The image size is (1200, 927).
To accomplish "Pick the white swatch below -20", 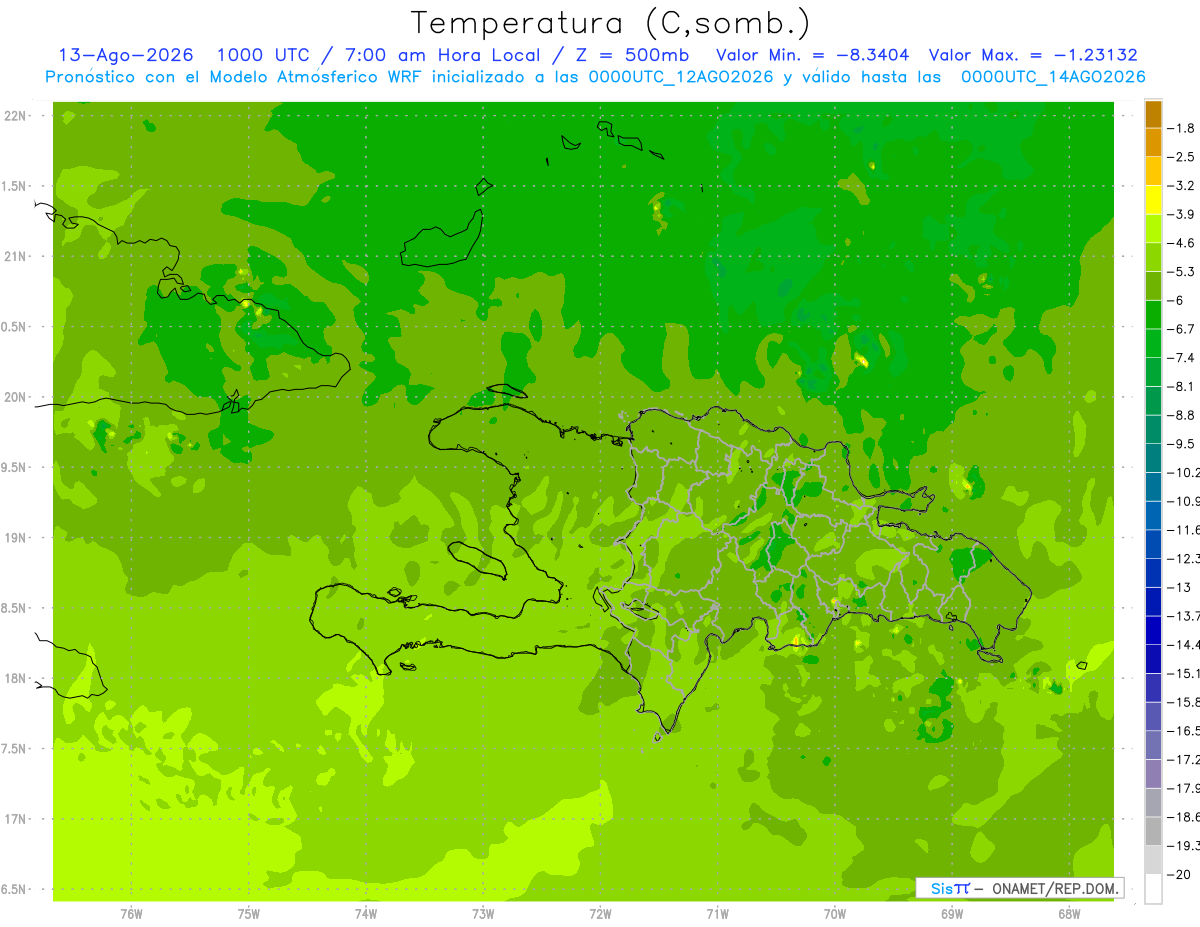I will pyautogui.click(x=1153, y=889).
